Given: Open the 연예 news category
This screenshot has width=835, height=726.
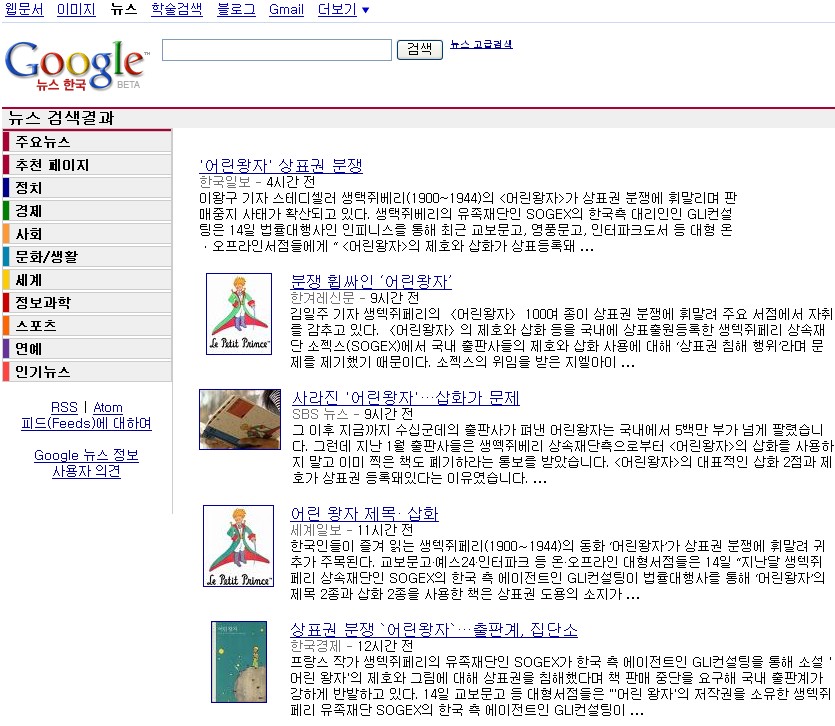Looking at the screenshot, I should coord(87,349).
